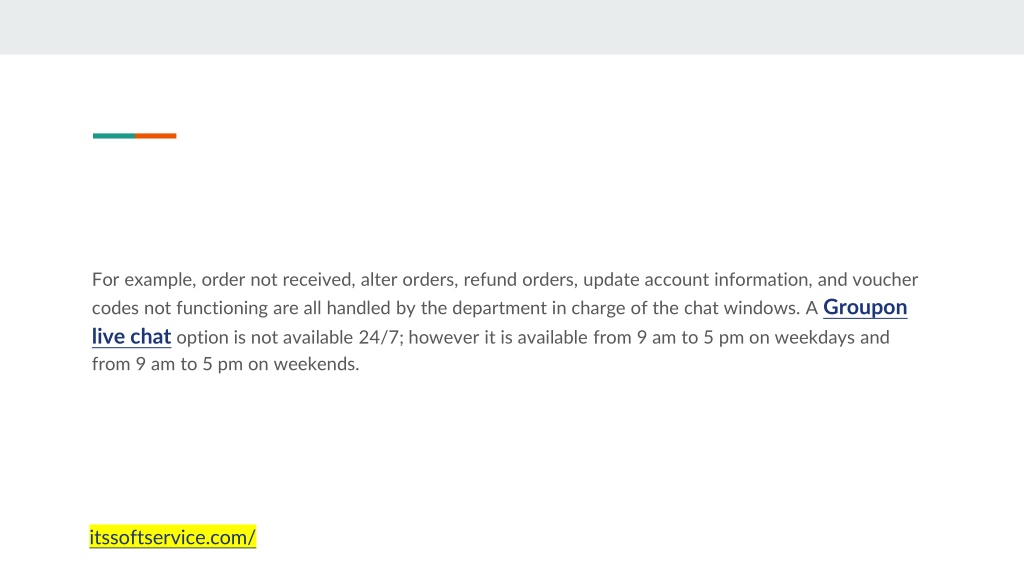Click the orange segment of accent bar
The width and height of the screenshot is (1024, 576).
(155, 136)
